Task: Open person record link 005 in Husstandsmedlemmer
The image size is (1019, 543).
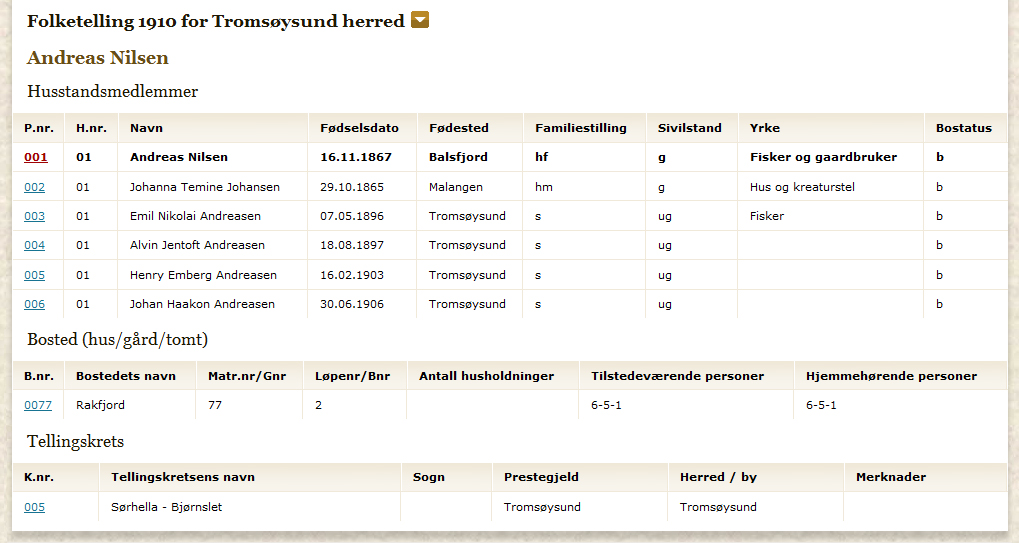Action: pyautogui.click(x=35, y=275)
